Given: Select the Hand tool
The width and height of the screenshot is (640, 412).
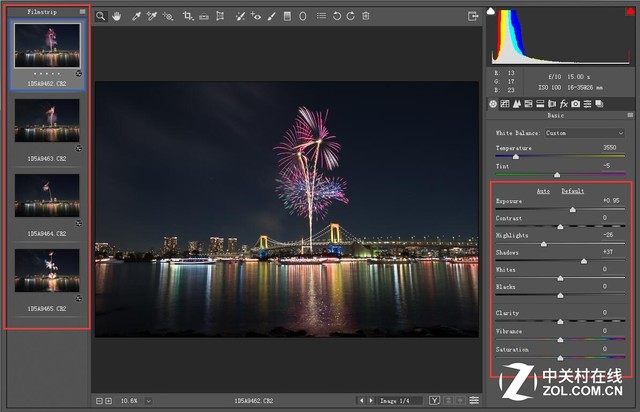Looking at the screenshot, I should point(117,16).
